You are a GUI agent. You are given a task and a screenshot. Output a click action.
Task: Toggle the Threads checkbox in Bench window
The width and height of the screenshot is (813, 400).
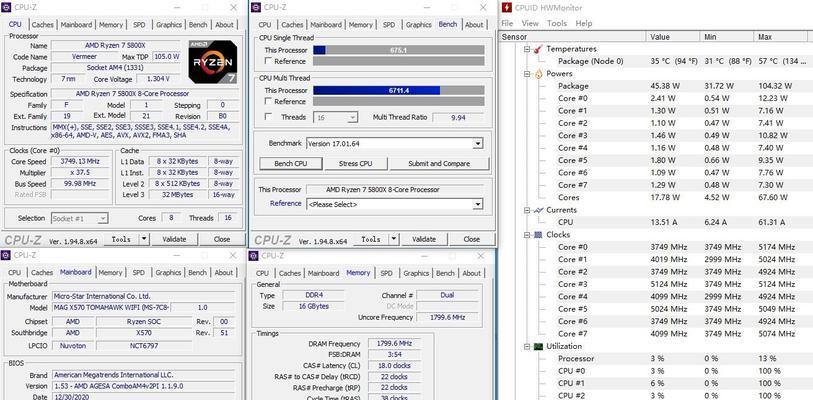point(268,117)
